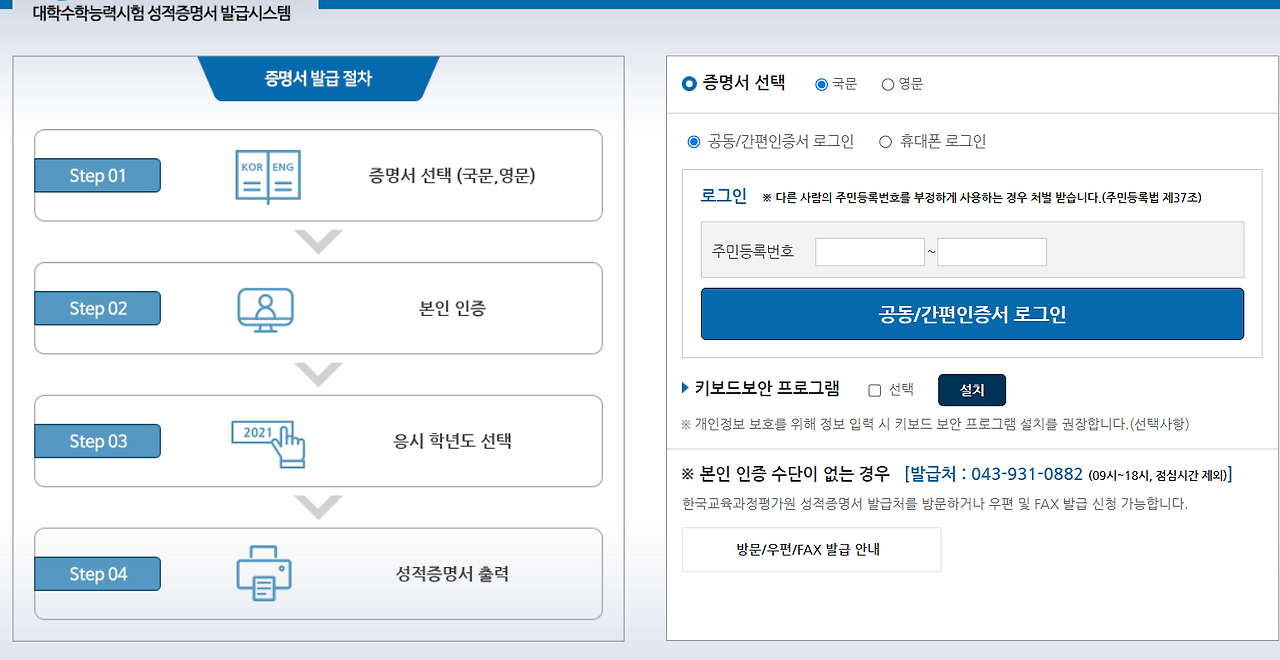Click the Step 01 label
Viewport: 1280px width, 660px height.
point(98,176)
